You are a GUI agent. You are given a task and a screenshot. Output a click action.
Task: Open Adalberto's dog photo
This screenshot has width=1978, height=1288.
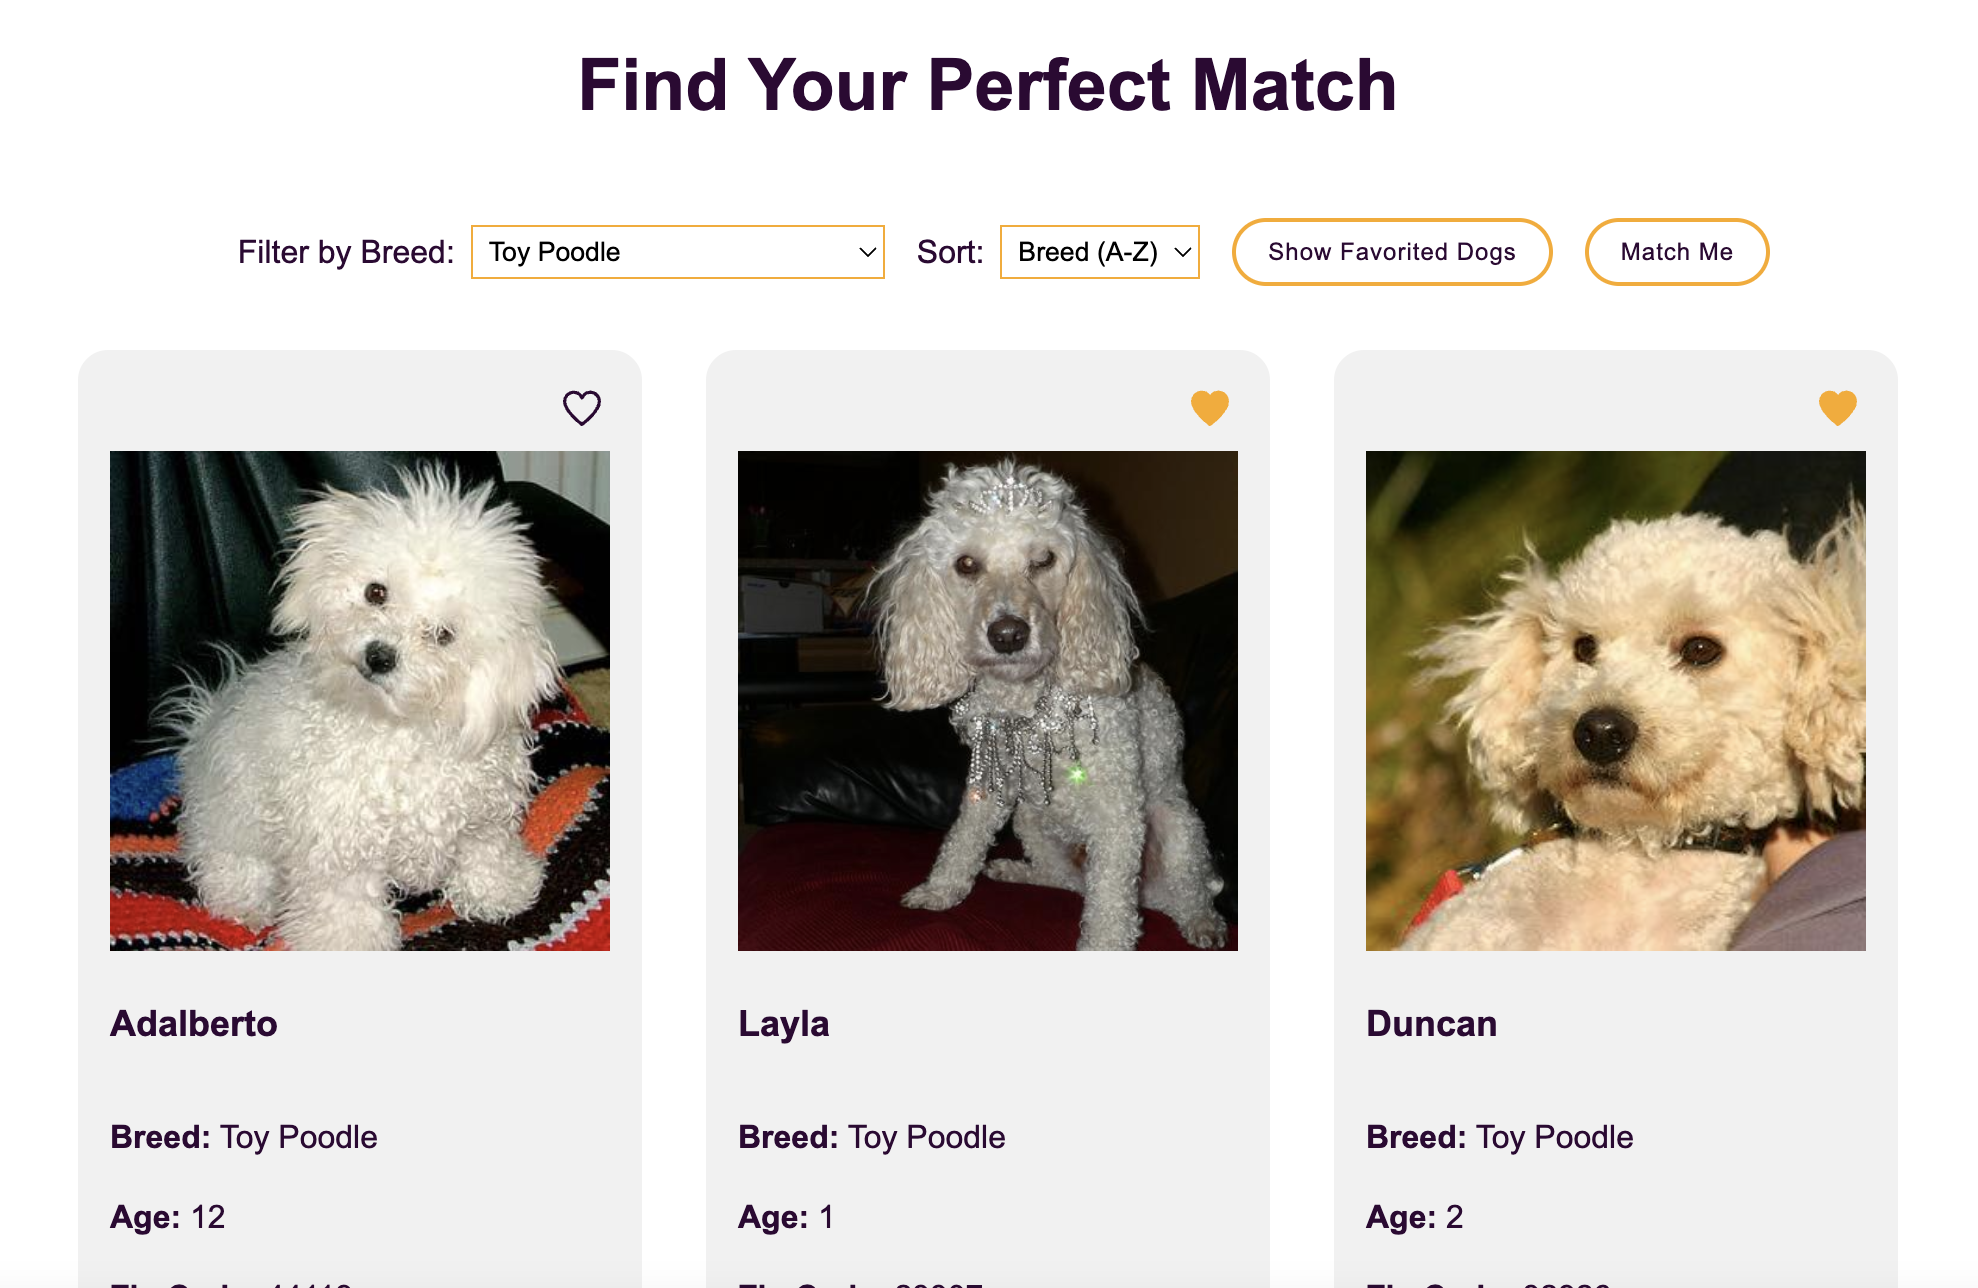[x=360, y=701]
